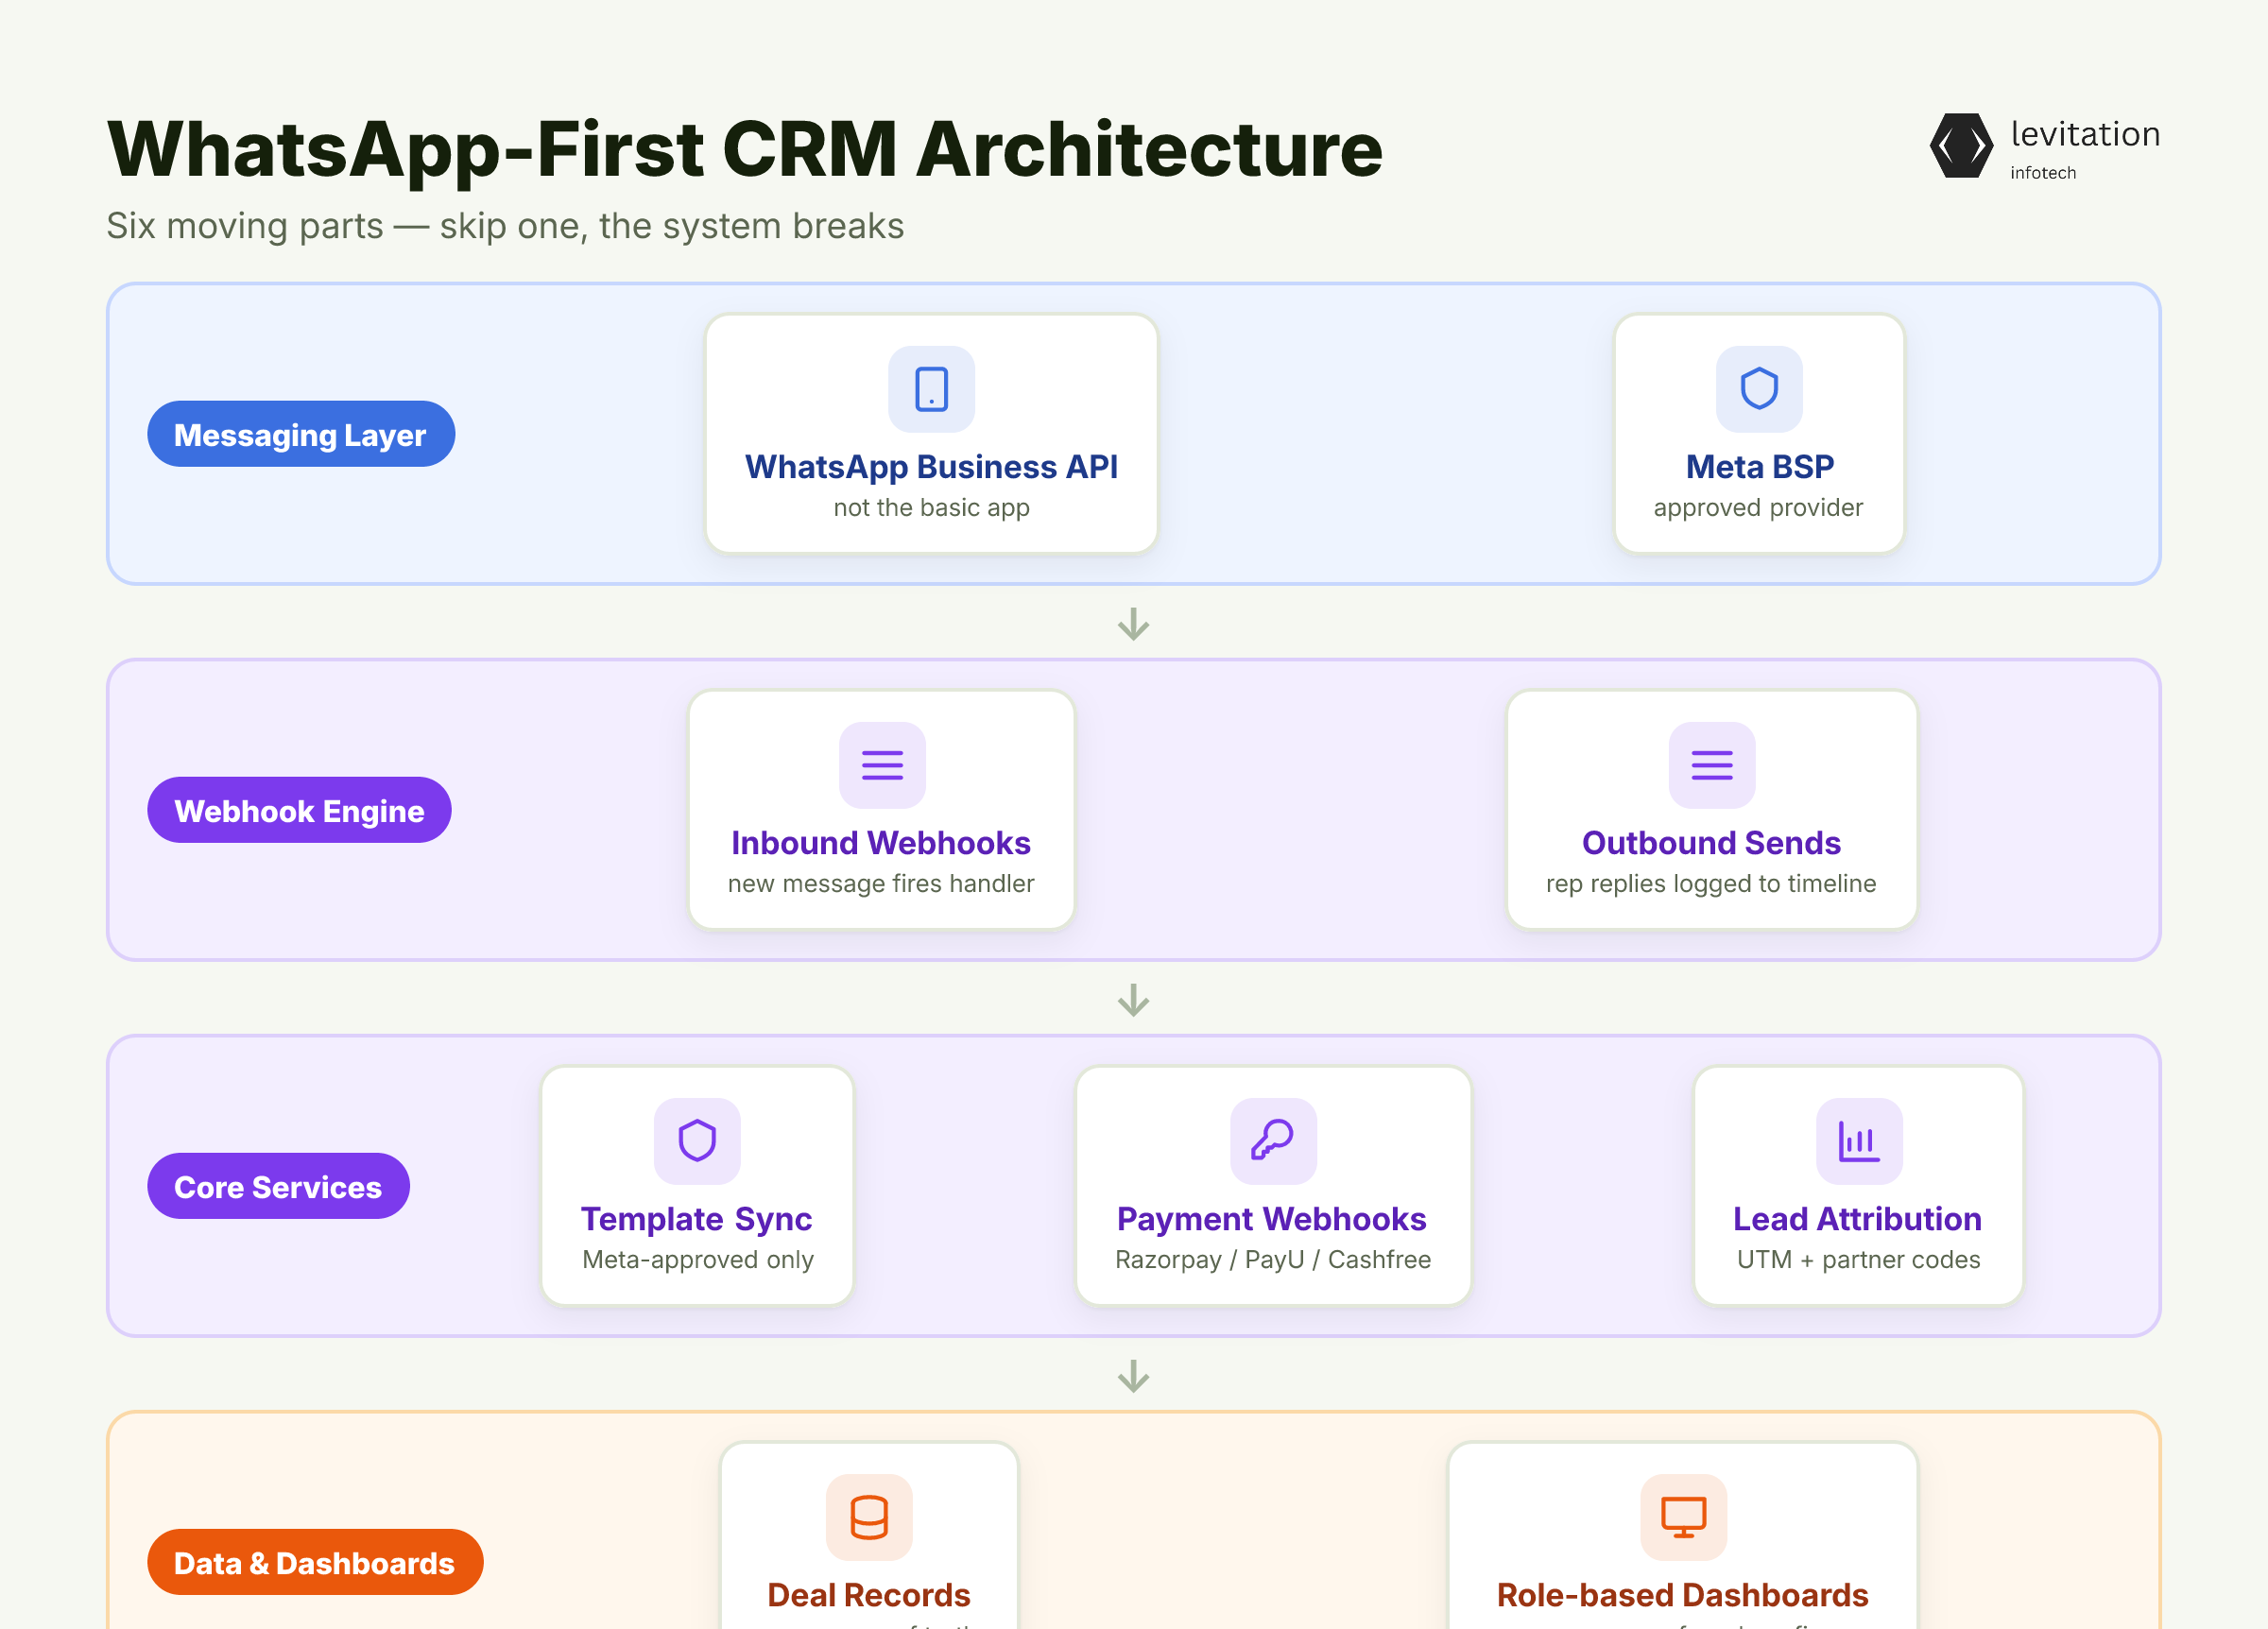The height and width of the screenshot is (1629, 2268).
Task: Click the Inbound Webhooks title
Action: point(880,843)
